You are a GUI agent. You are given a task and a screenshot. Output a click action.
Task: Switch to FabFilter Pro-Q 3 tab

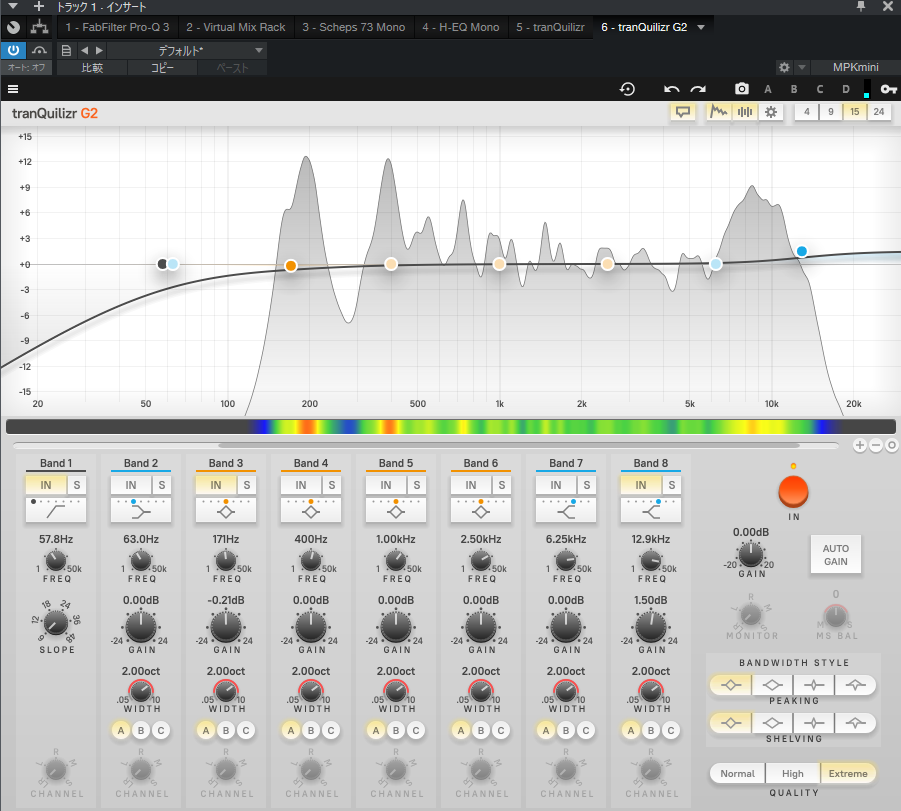pyautogui.click(x=117, y=27)
